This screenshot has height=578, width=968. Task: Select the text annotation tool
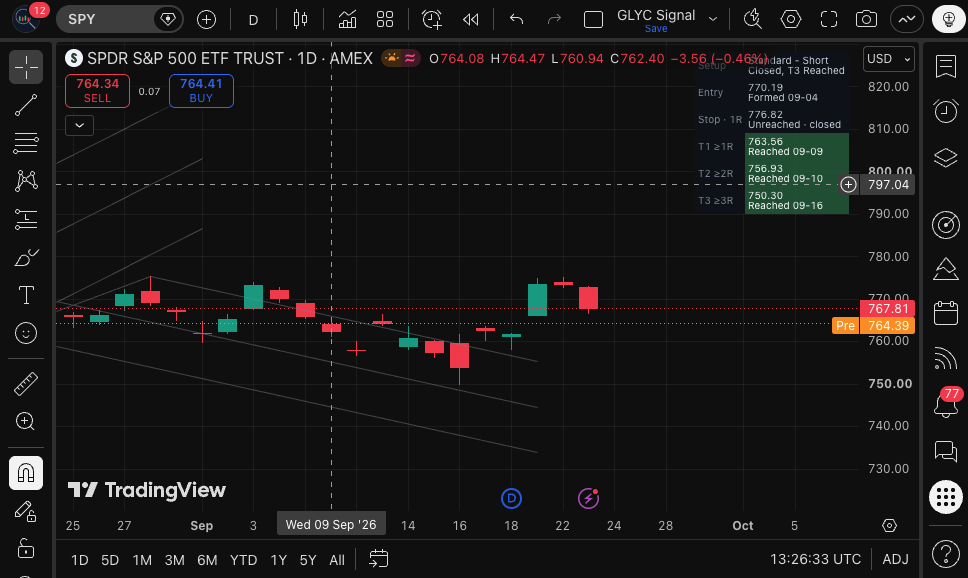click(26, 295)
